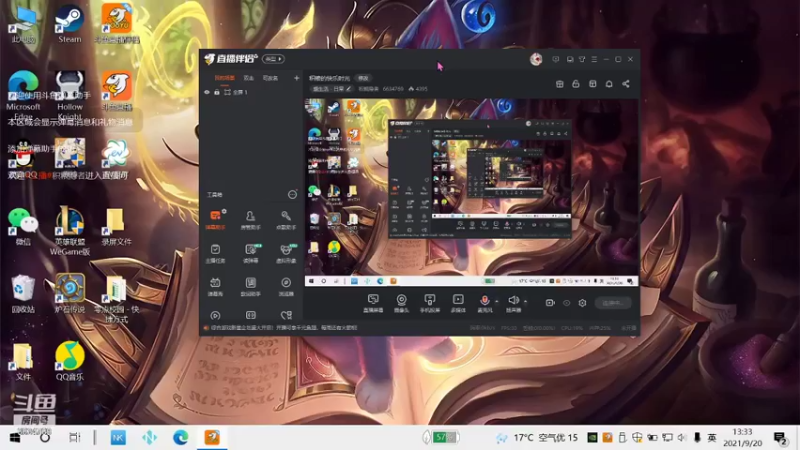
Task: Edit the stream category tag with pencil
Action: coord(332,89)
